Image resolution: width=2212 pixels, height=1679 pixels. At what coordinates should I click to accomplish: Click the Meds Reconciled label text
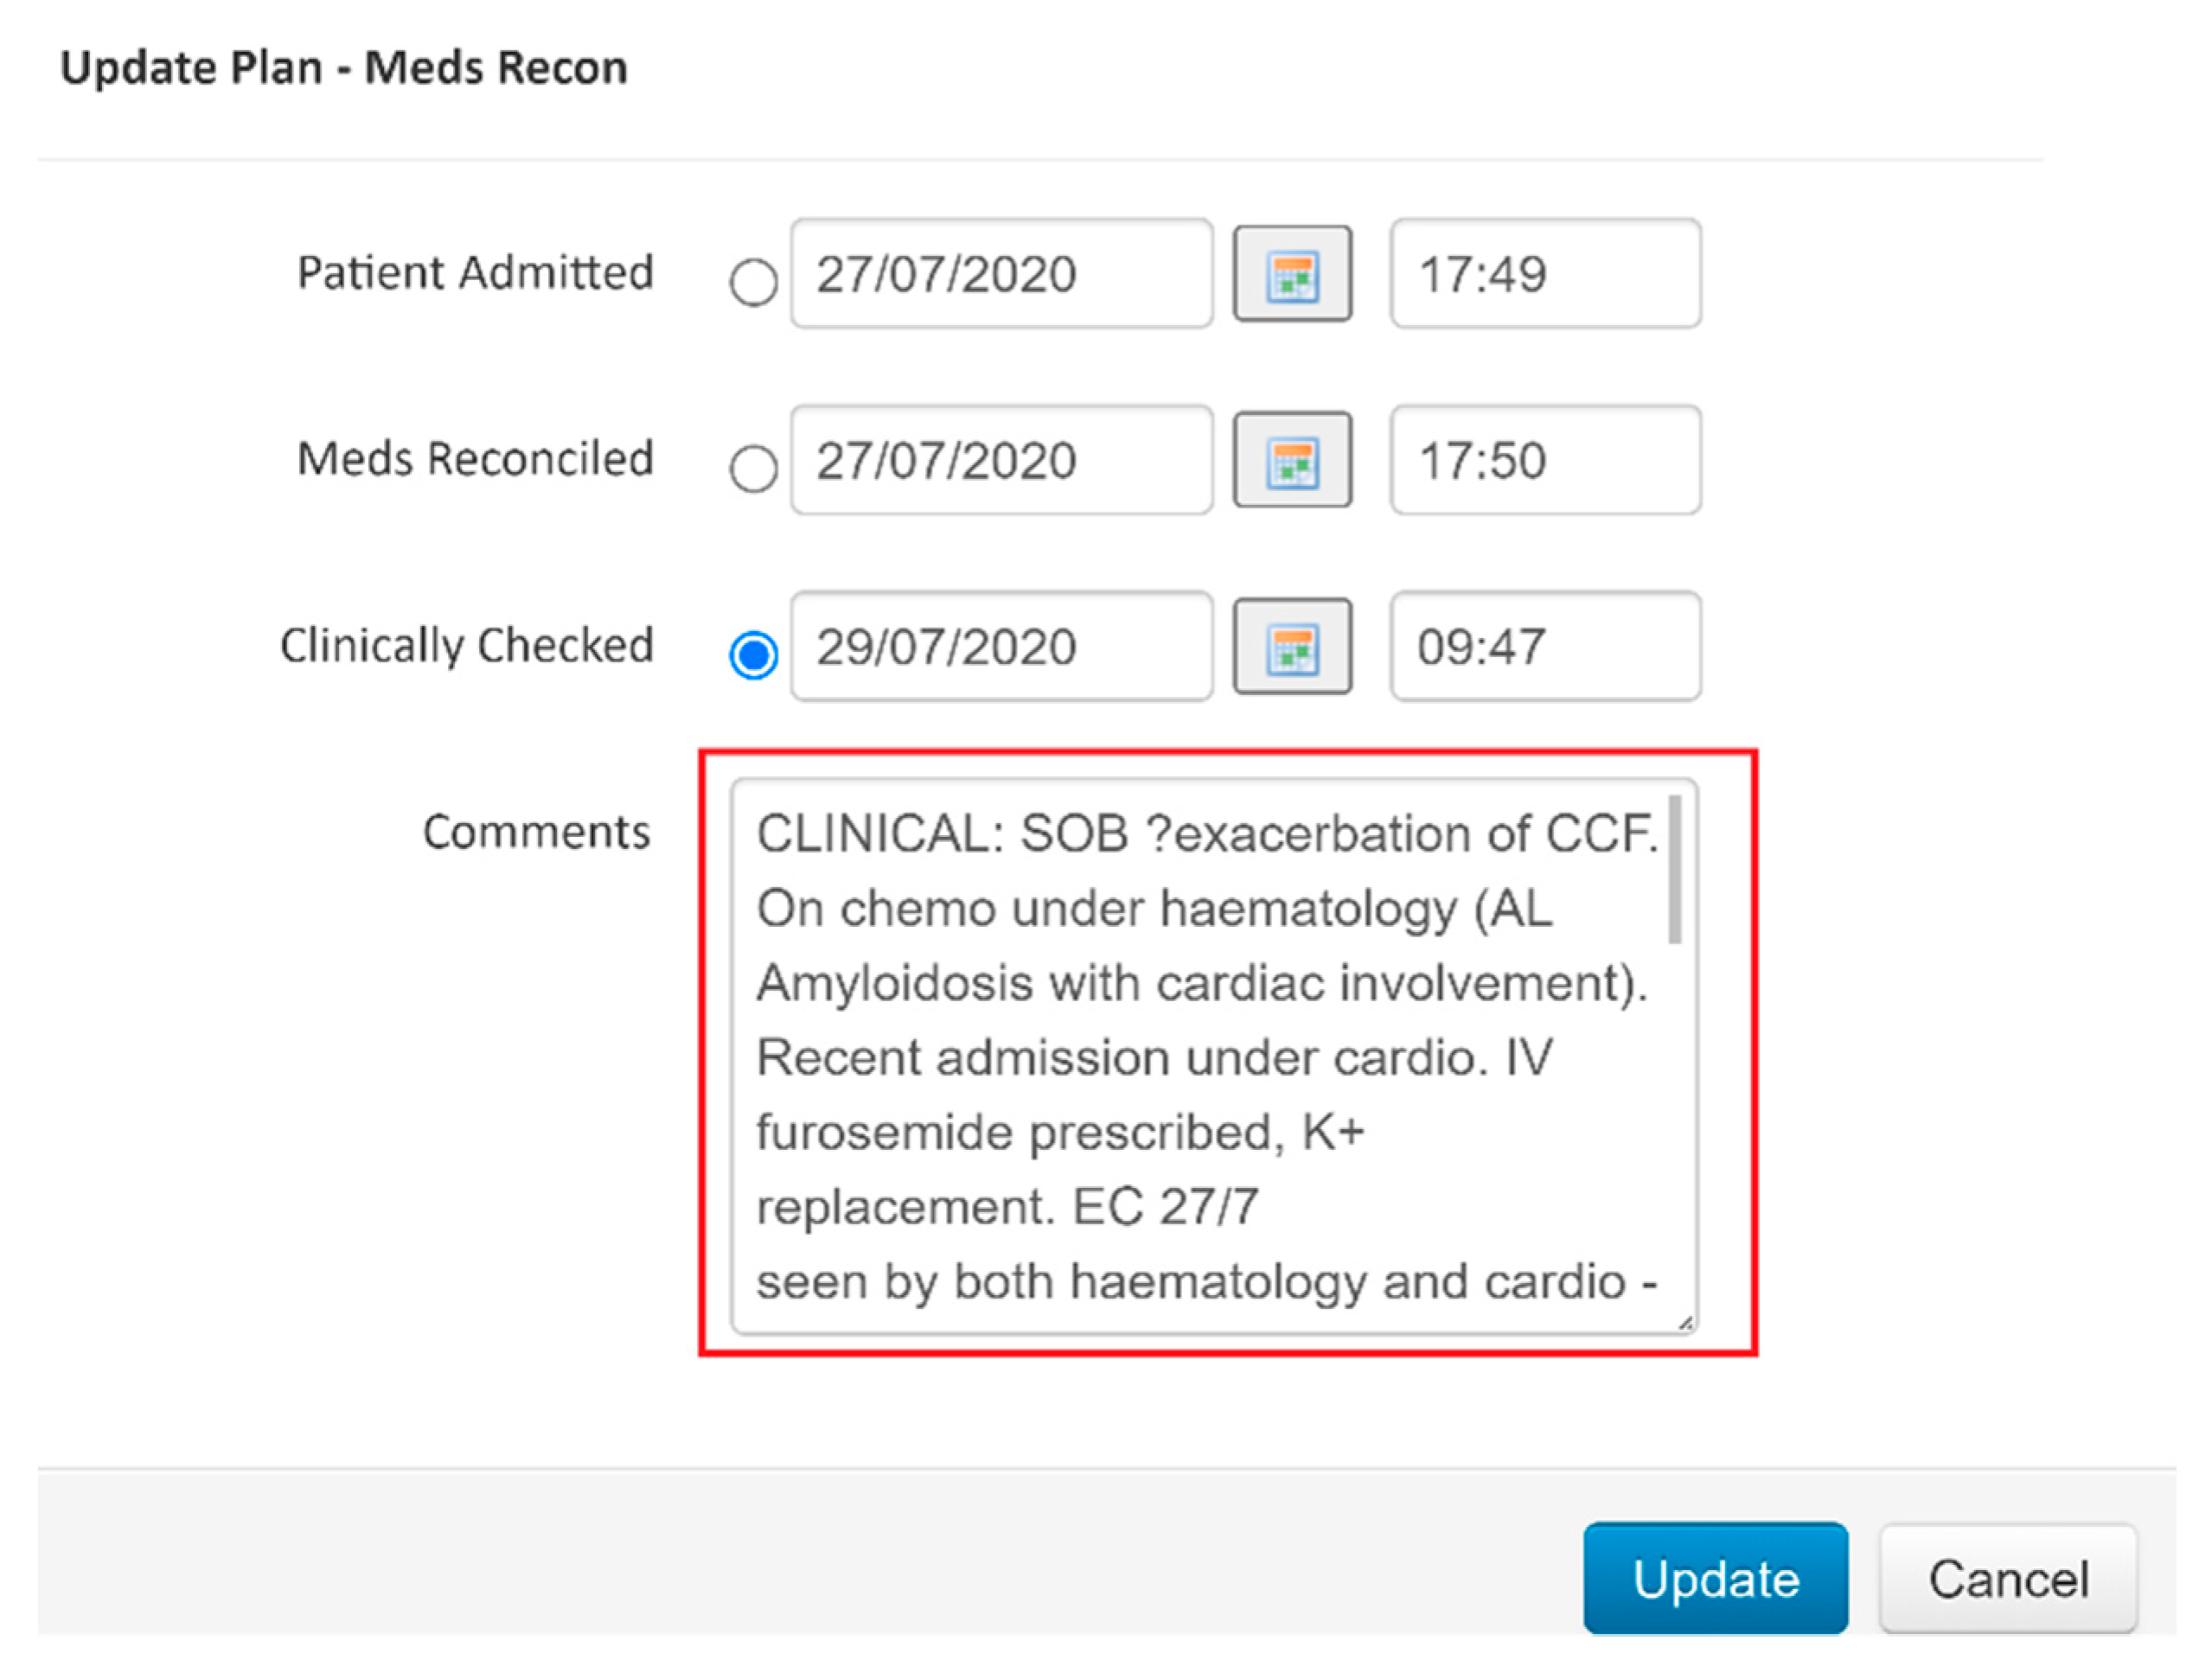(475, 459)
